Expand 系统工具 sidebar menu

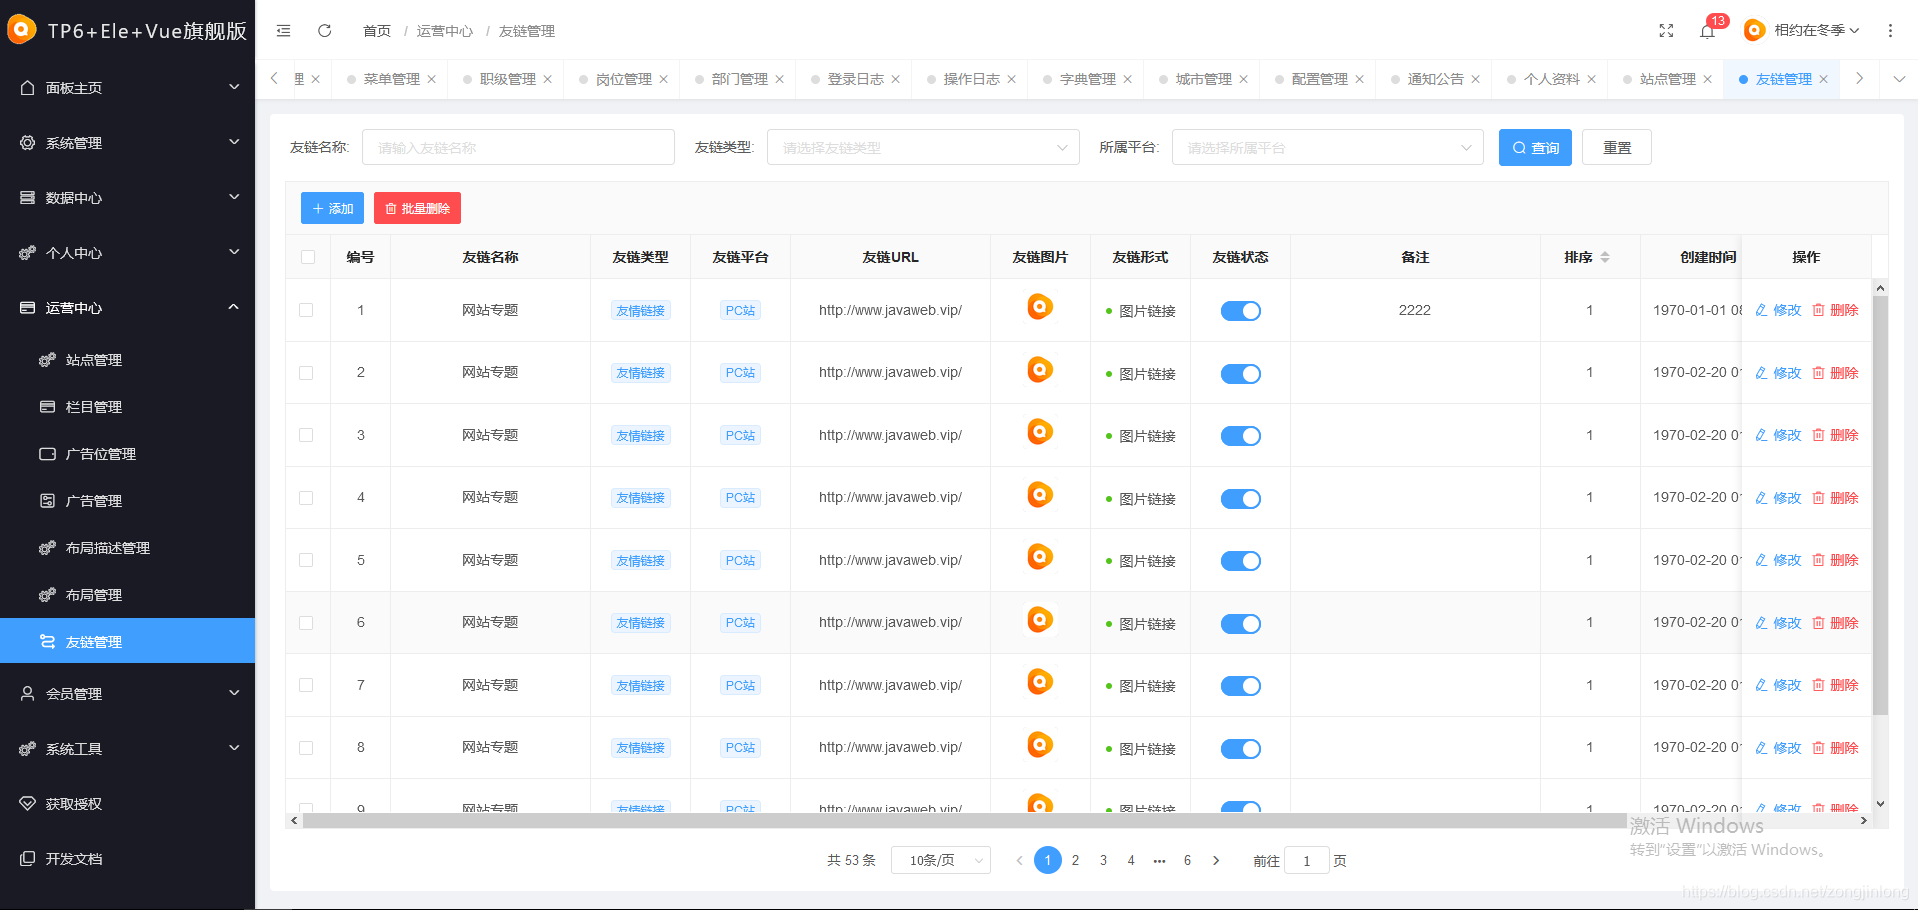127,749
